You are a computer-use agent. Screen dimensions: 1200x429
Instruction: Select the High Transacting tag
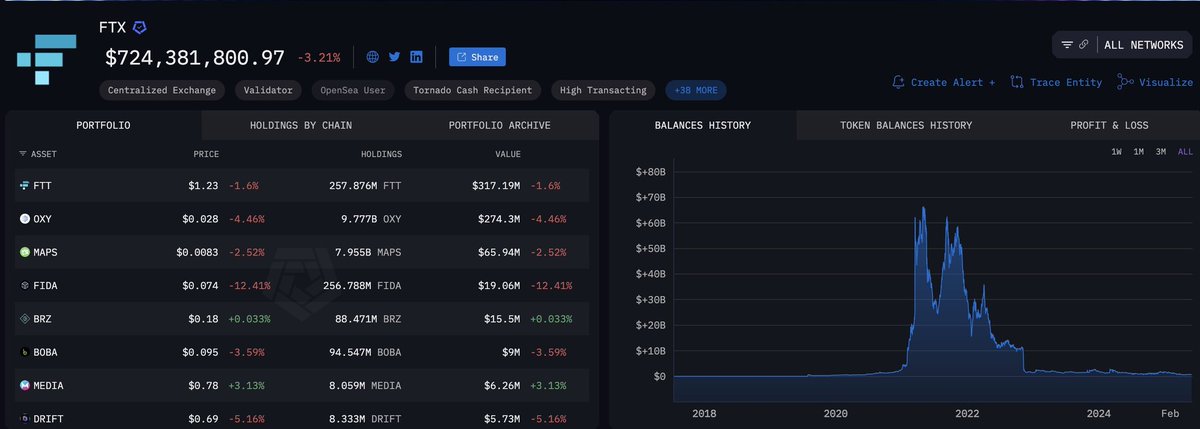pyautogui.click(x=604, y=90)
